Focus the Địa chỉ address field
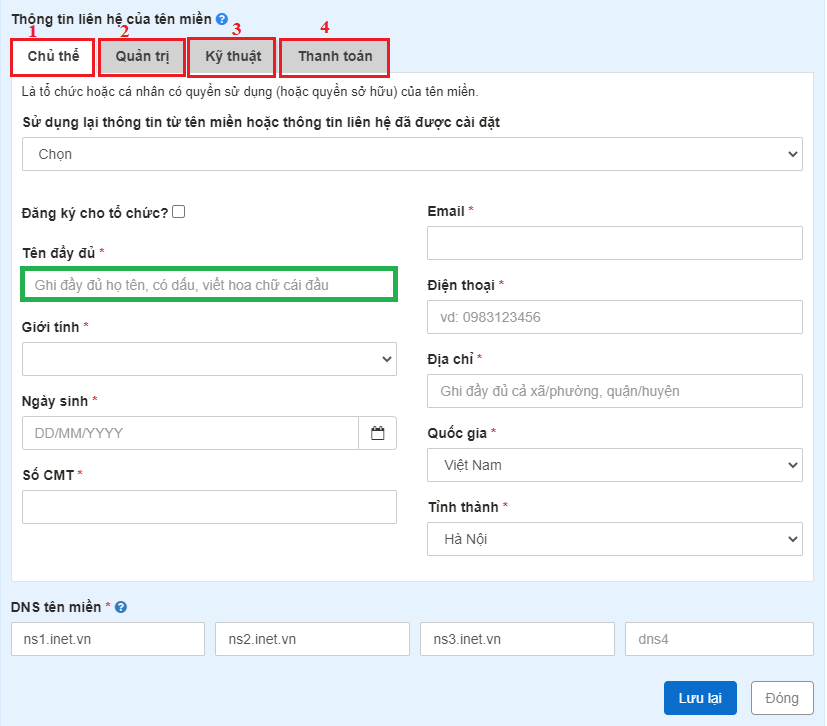The height and width of the screenshot is (726, 827). pos(615,391)
